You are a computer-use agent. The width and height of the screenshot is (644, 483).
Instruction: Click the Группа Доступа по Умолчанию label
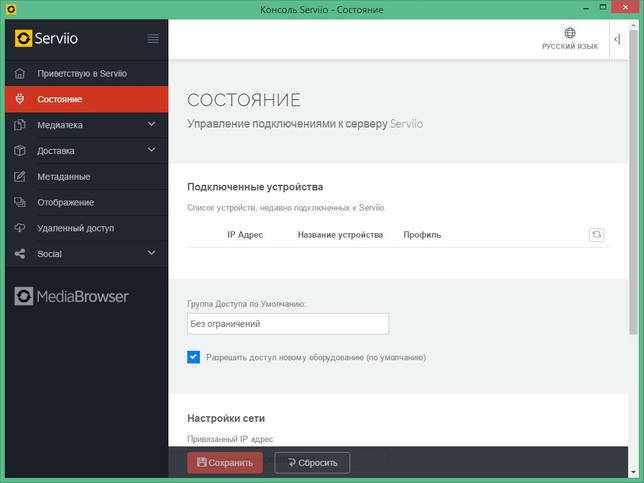tap(246, 304)
